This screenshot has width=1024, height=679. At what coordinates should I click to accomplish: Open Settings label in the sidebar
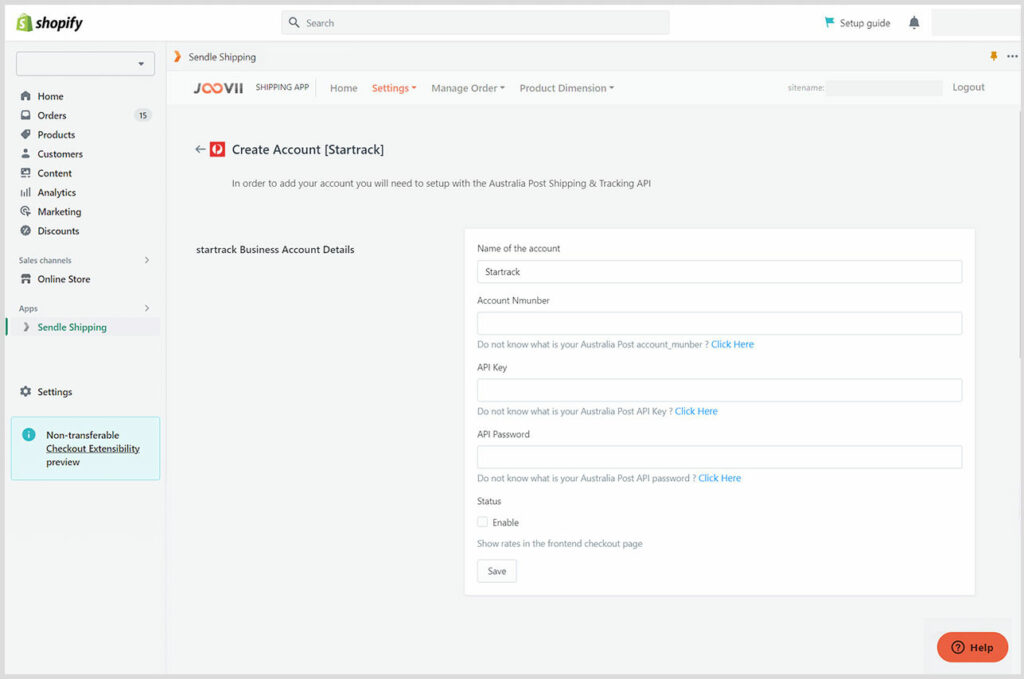pyautogui.click(x=55, y=392)
